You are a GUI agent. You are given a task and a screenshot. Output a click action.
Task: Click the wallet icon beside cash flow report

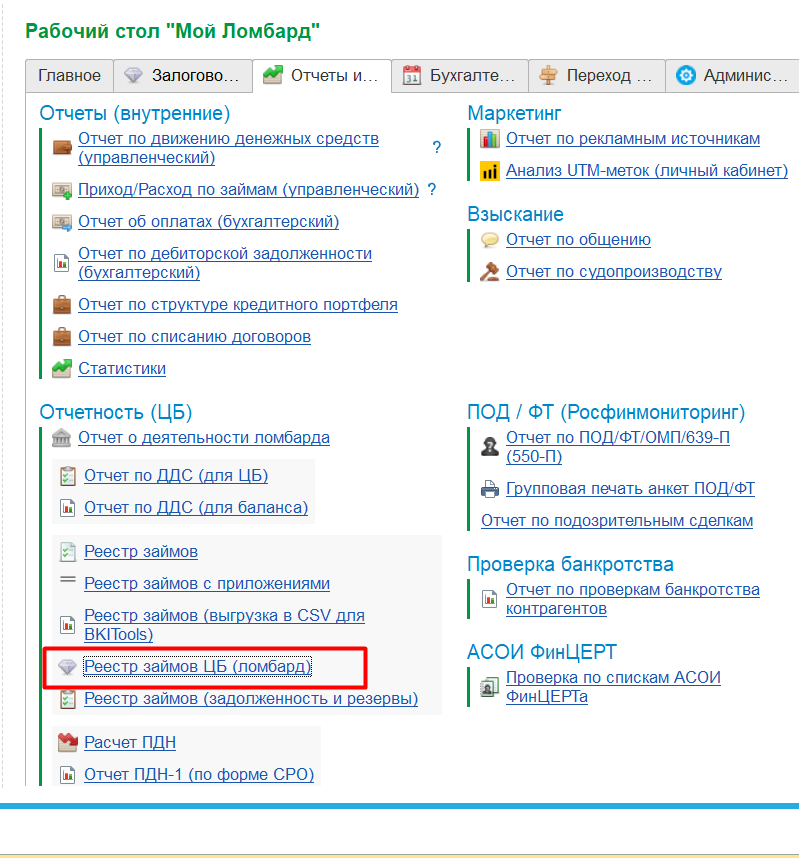pos(62,148)
